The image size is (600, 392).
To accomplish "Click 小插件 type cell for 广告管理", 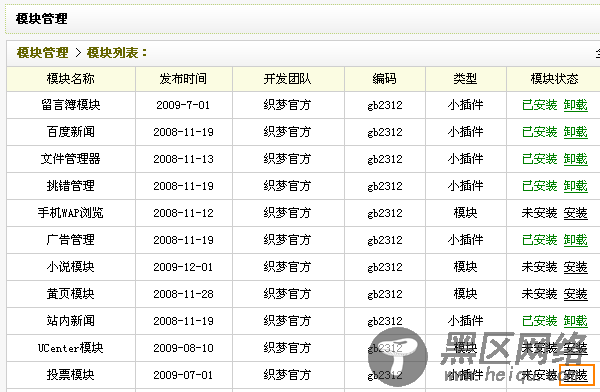I will click(x=466, y=240).
